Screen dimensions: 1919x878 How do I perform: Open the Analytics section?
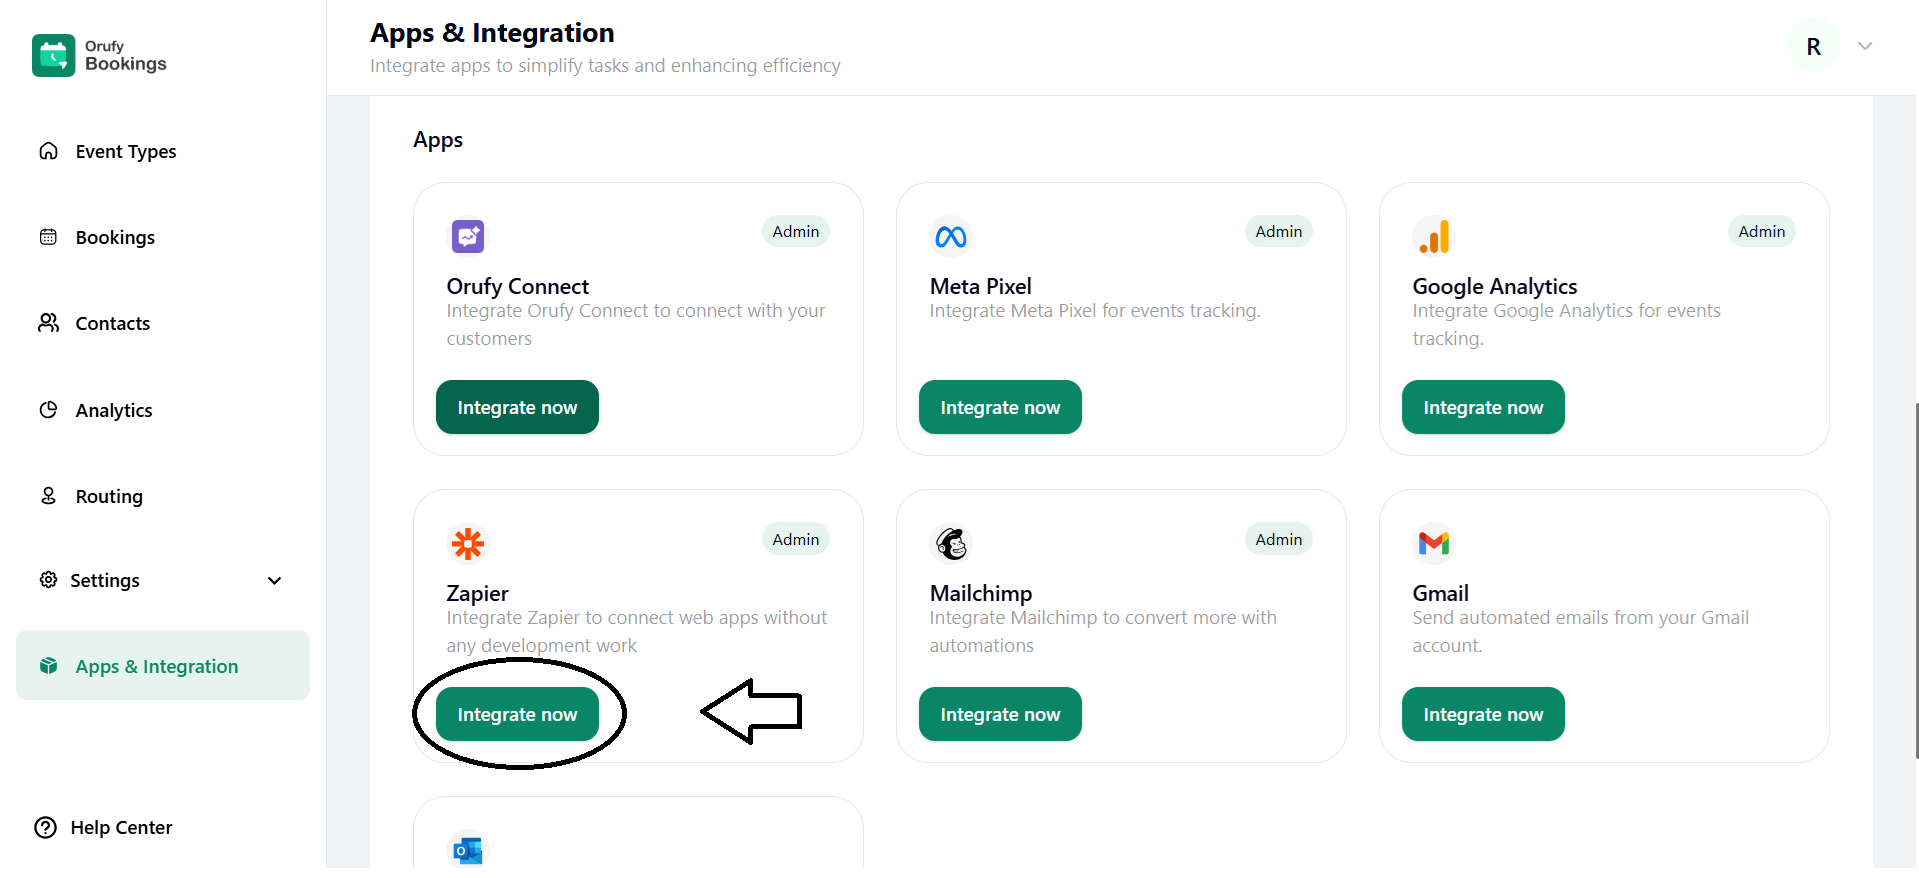(113, 410)
